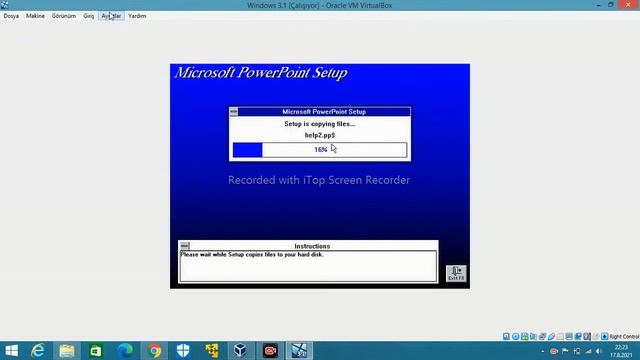Click the USB devices status icon
The width and height of the screenshot is (640, 360).
tap(551, 336)
